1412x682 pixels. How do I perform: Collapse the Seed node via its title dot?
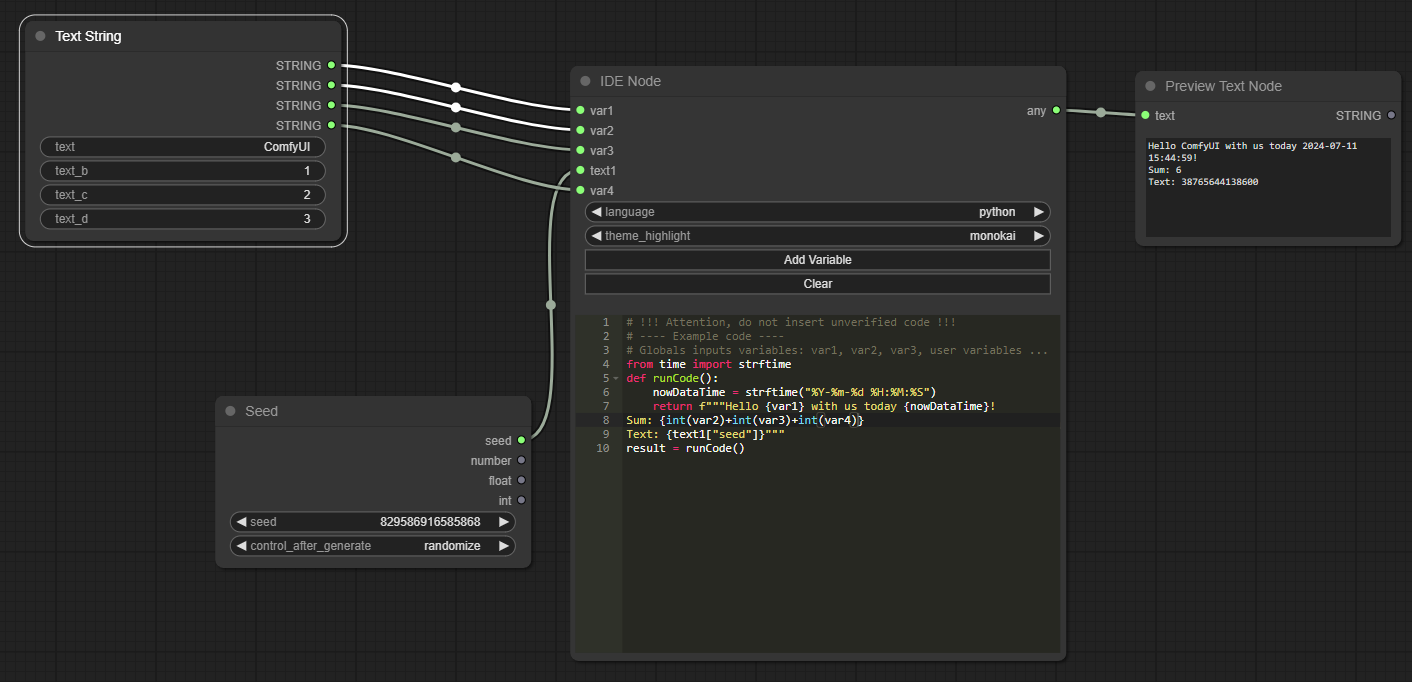click(232, 411)
